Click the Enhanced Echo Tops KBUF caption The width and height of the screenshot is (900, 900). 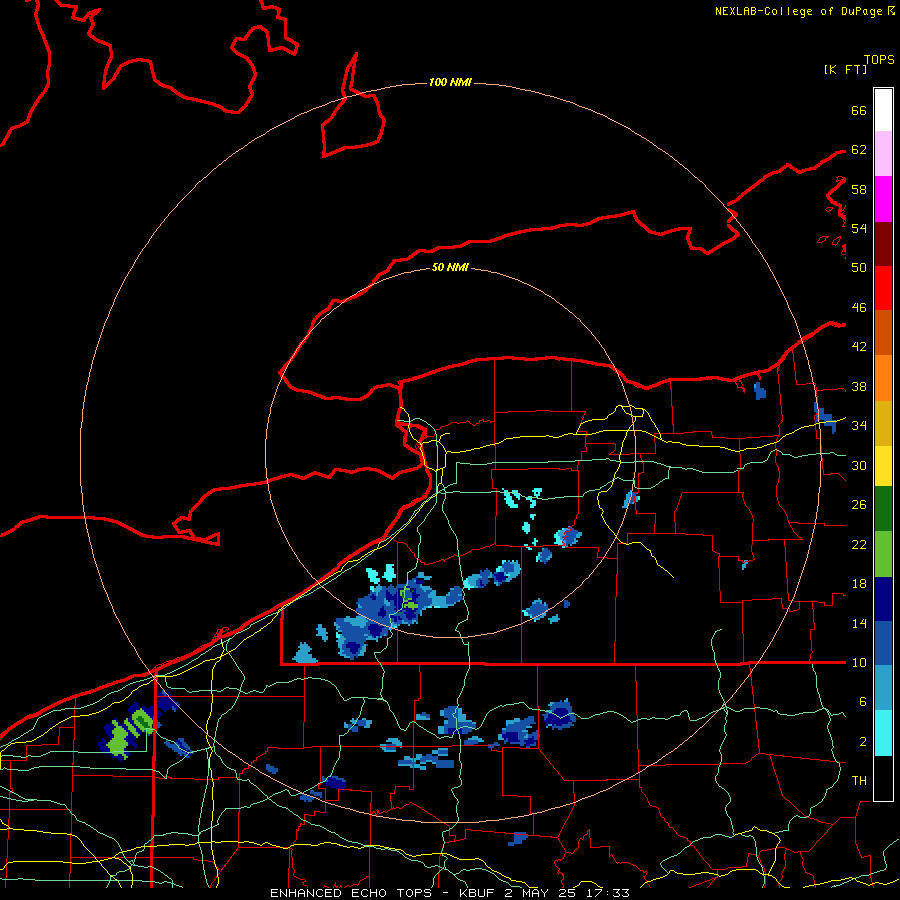449,893
